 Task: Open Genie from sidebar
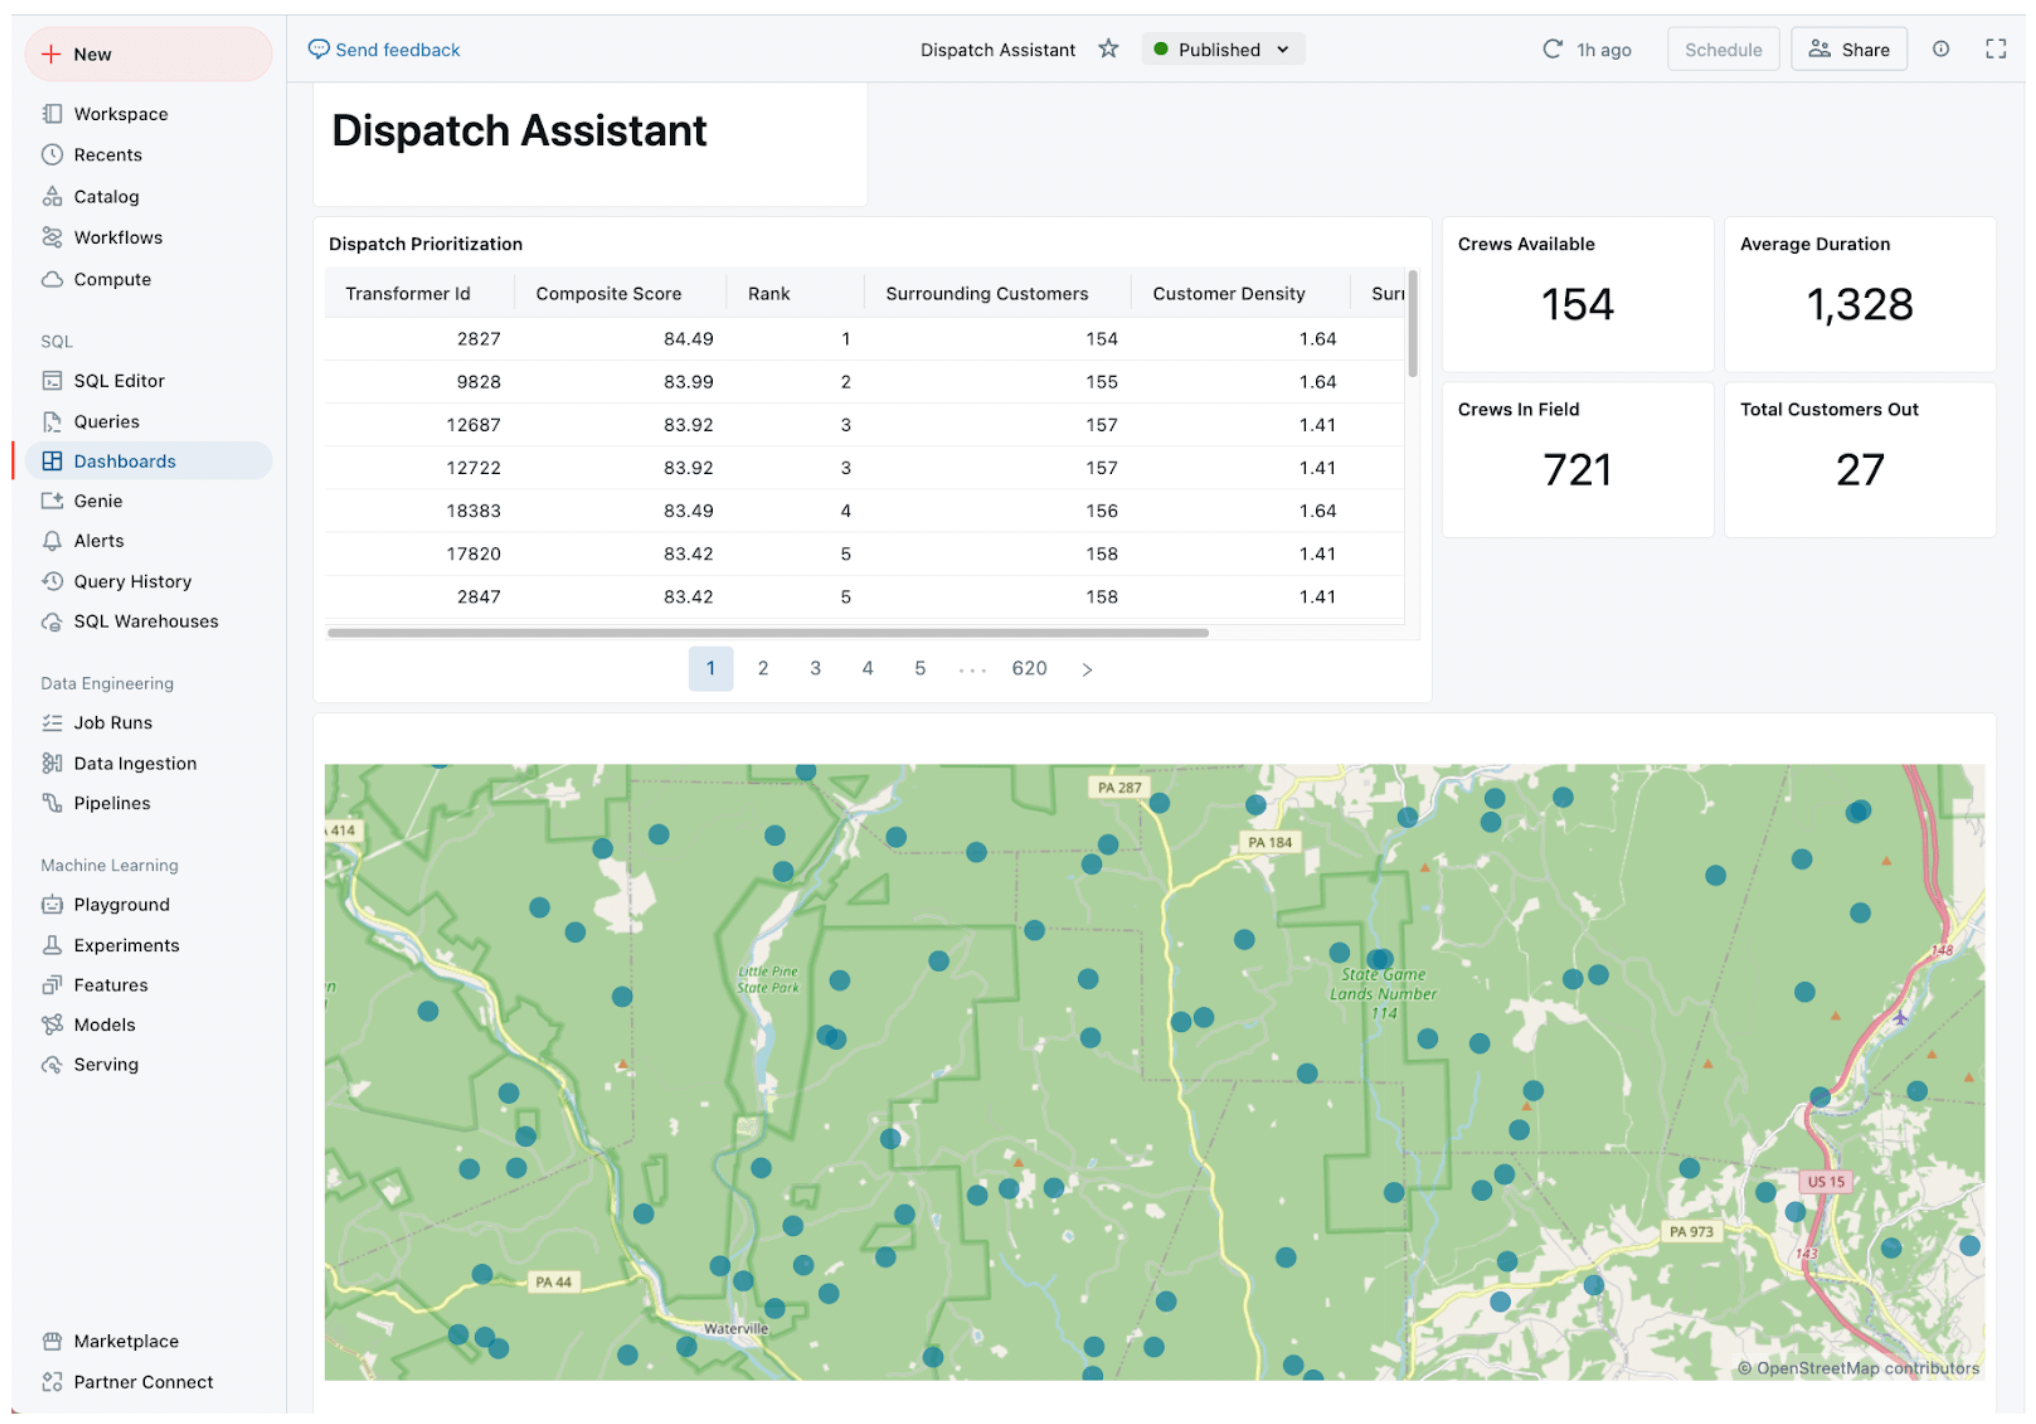[x=96, y=500]
